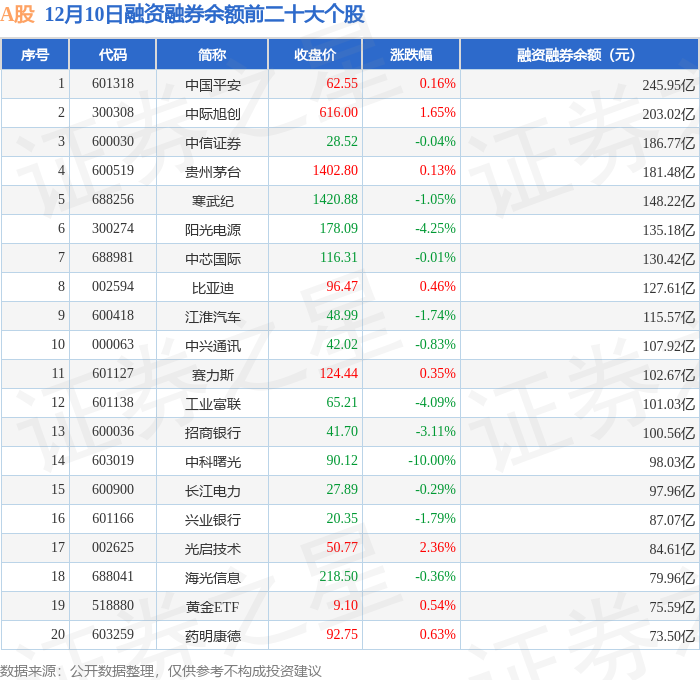Image resolution: width=700 pixels, height=680 pixels.
Task: Click closing price 1402.80
Action: pyautogui.click(x=335, y=171)
